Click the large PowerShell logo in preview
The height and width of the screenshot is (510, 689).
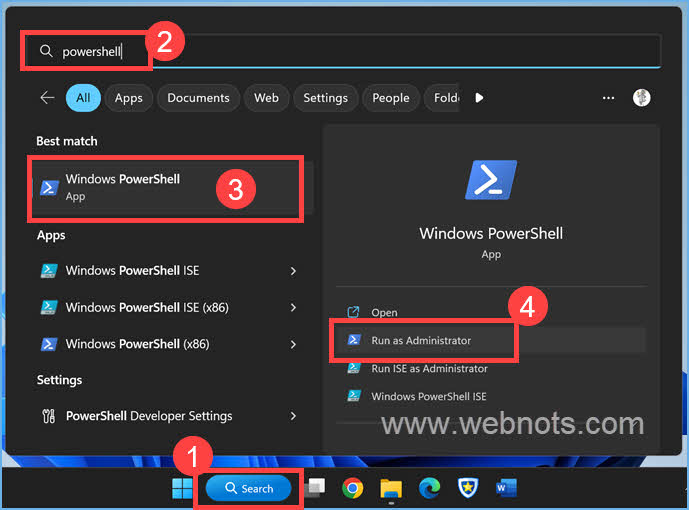[x=491, y=180]
